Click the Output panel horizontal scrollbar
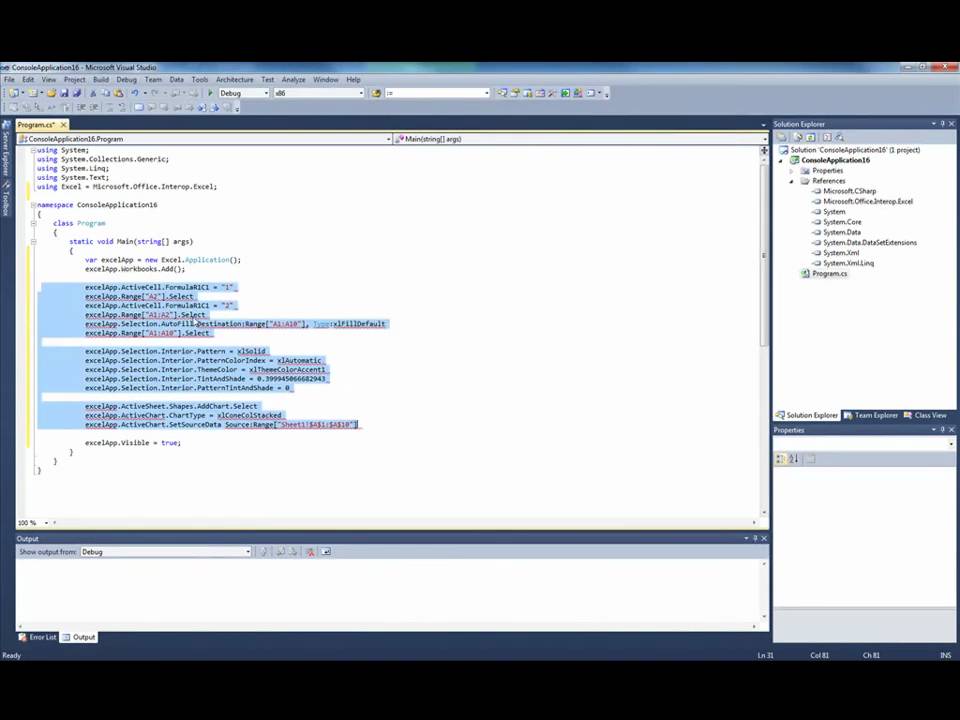 (386, 626)
